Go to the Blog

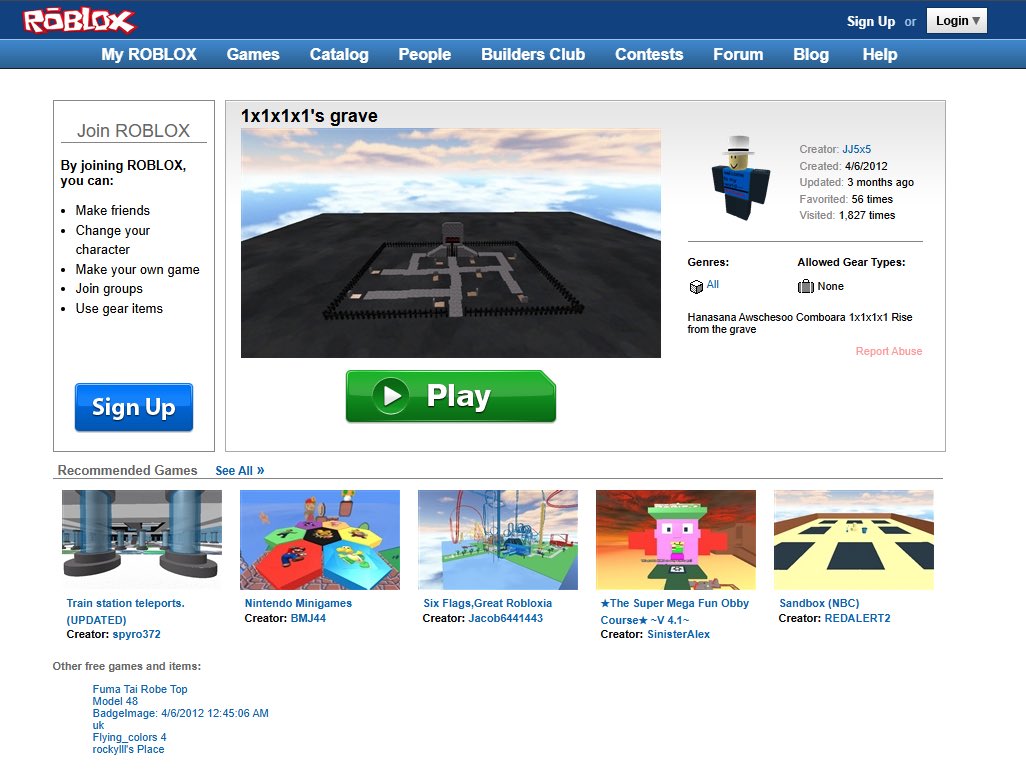pyautogui.click(x=811, y=54)
